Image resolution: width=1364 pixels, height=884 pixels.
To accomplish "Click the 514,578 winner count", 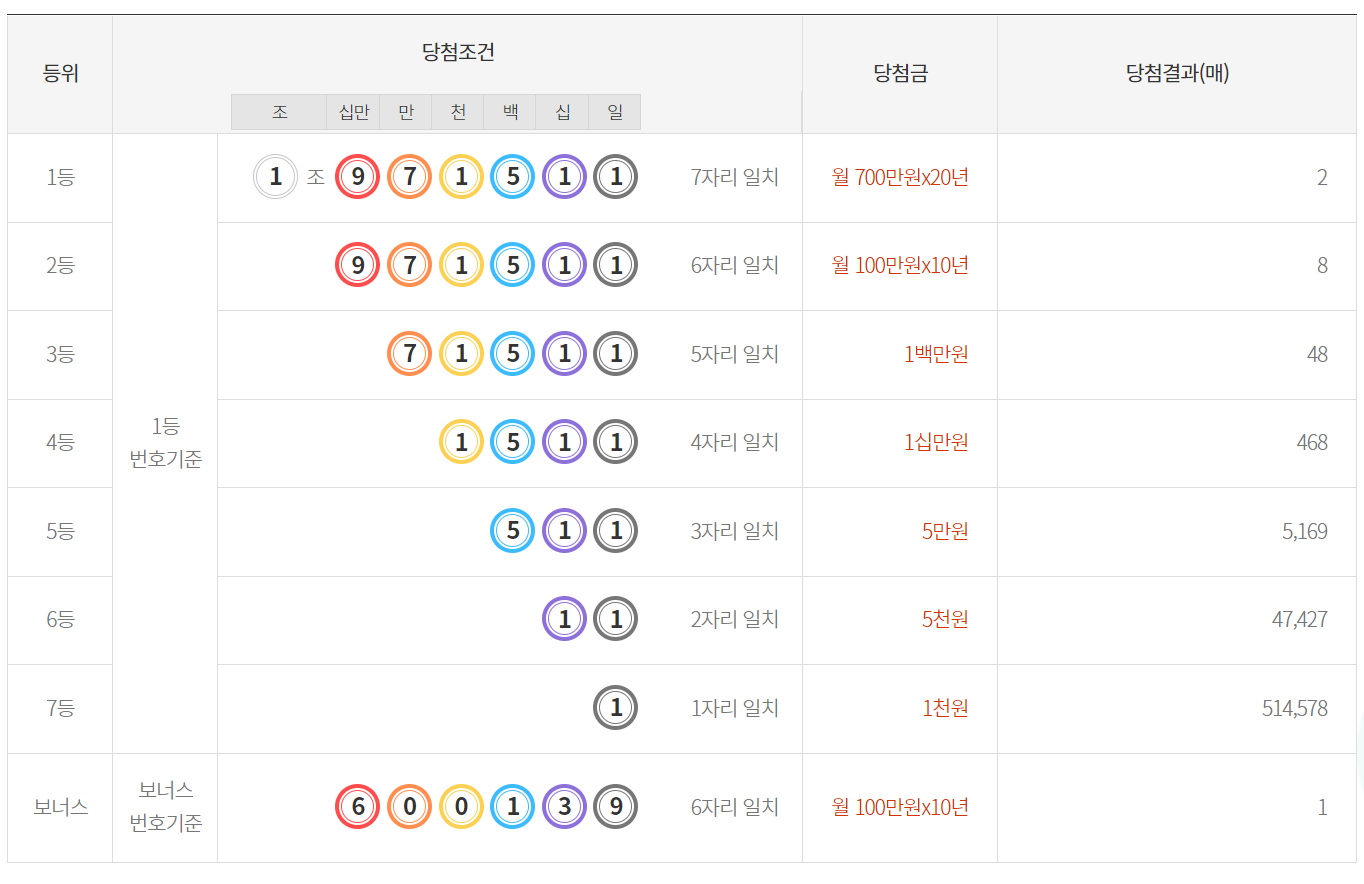I will point(1295,709).
